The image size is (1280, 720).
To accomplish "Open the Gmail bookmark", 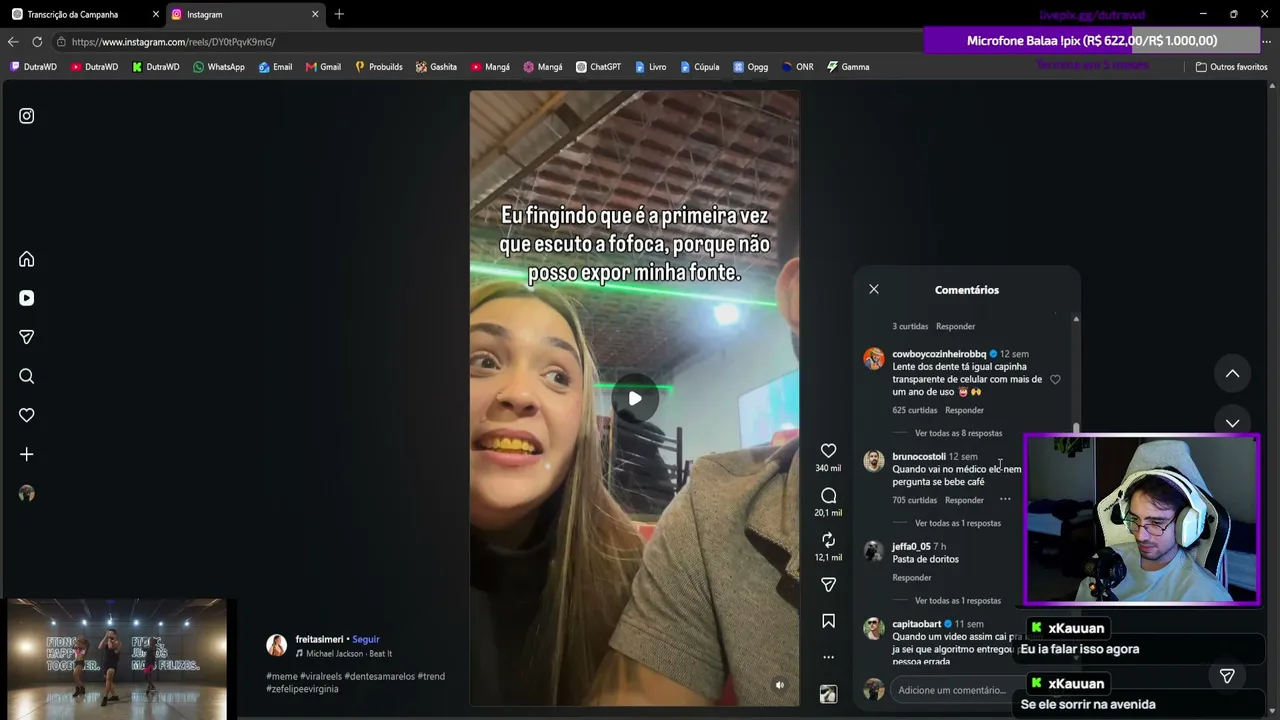I will [323, 67].
